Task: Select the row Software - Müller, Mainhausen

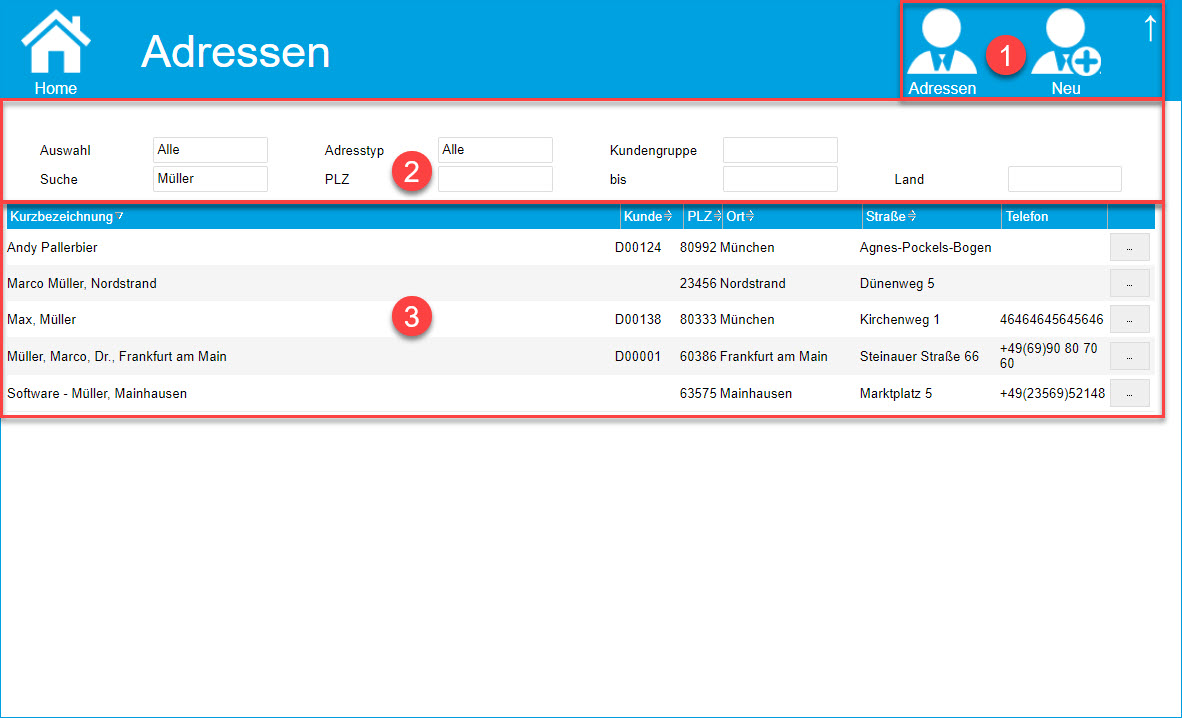Action: coord(578,393)
